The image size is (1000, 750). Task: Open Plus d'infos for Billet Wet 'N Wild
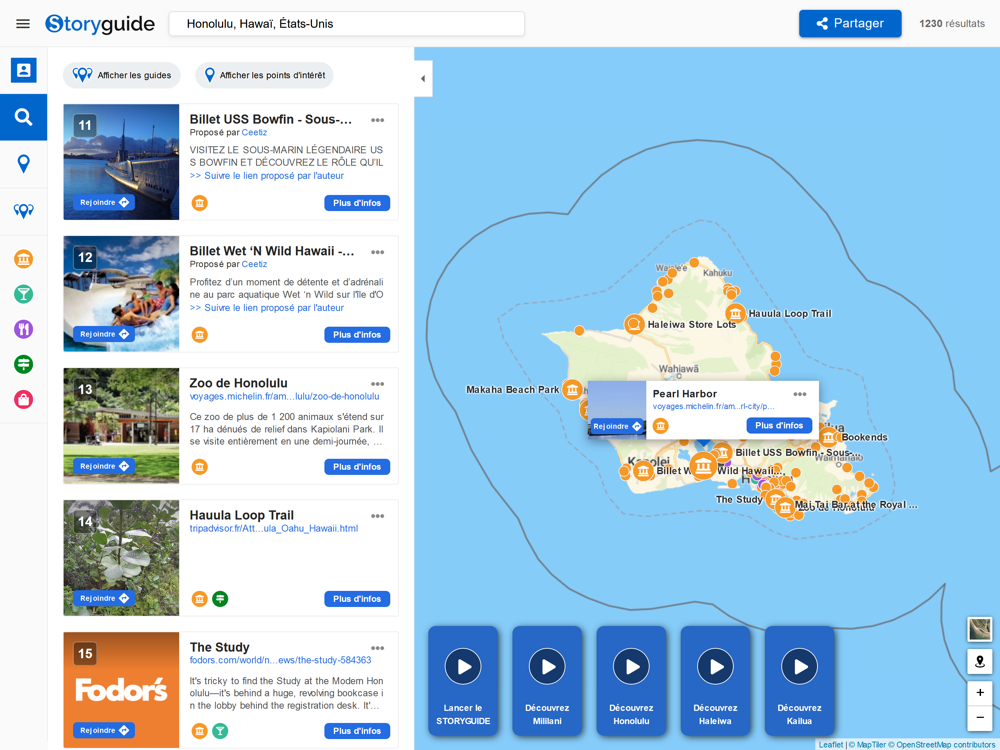[357, 335]
